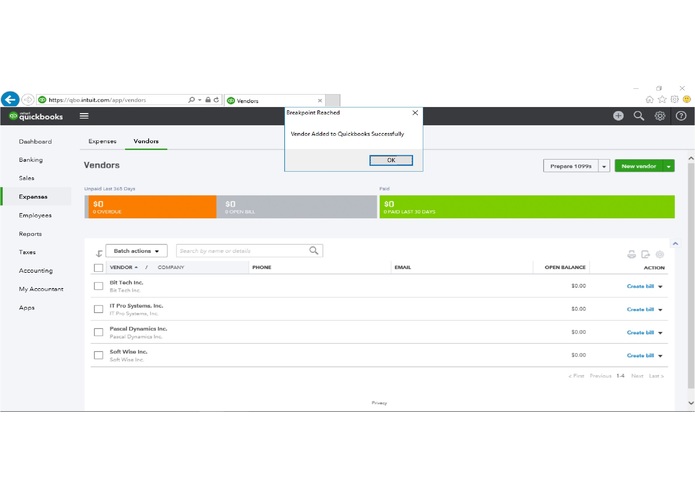Click the browser address bar URL
The width and height of the screenshot is (695, 494).
tap(97, 100)
